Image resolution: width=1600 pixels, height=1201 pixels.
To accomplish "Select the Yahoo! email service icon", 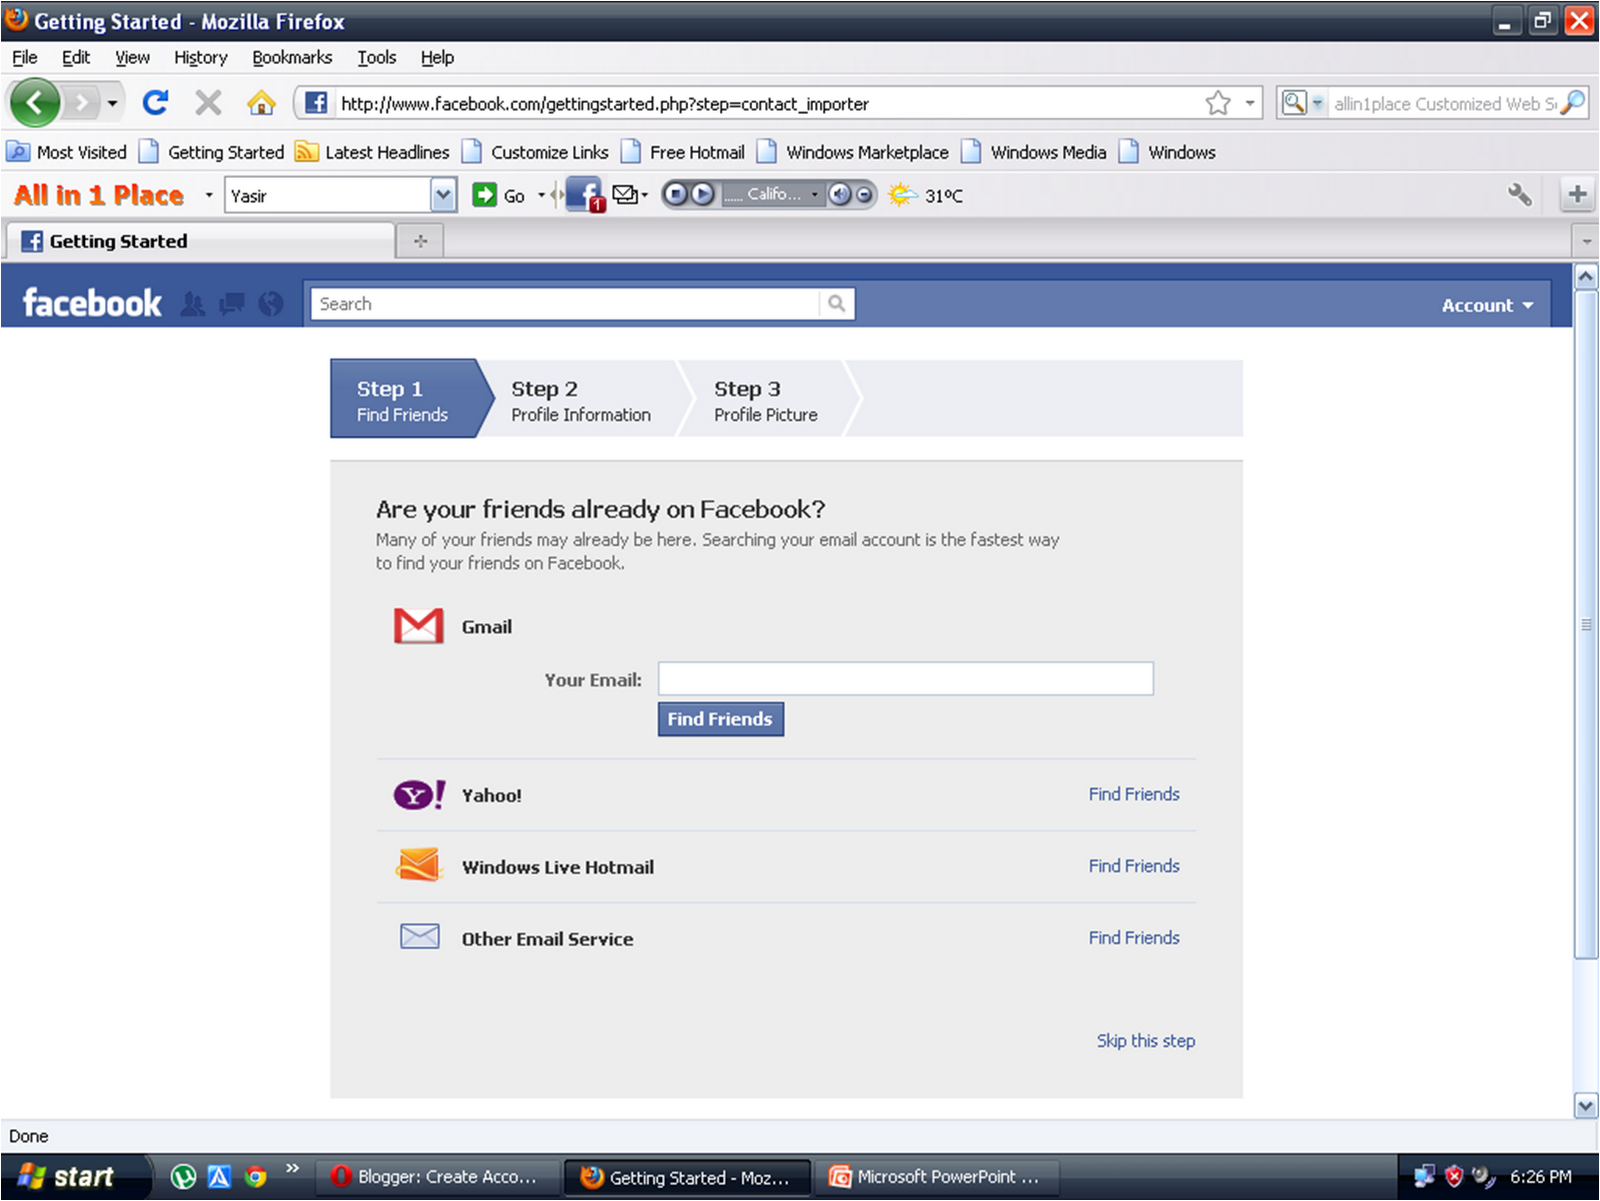I will (x=418, y=793).
